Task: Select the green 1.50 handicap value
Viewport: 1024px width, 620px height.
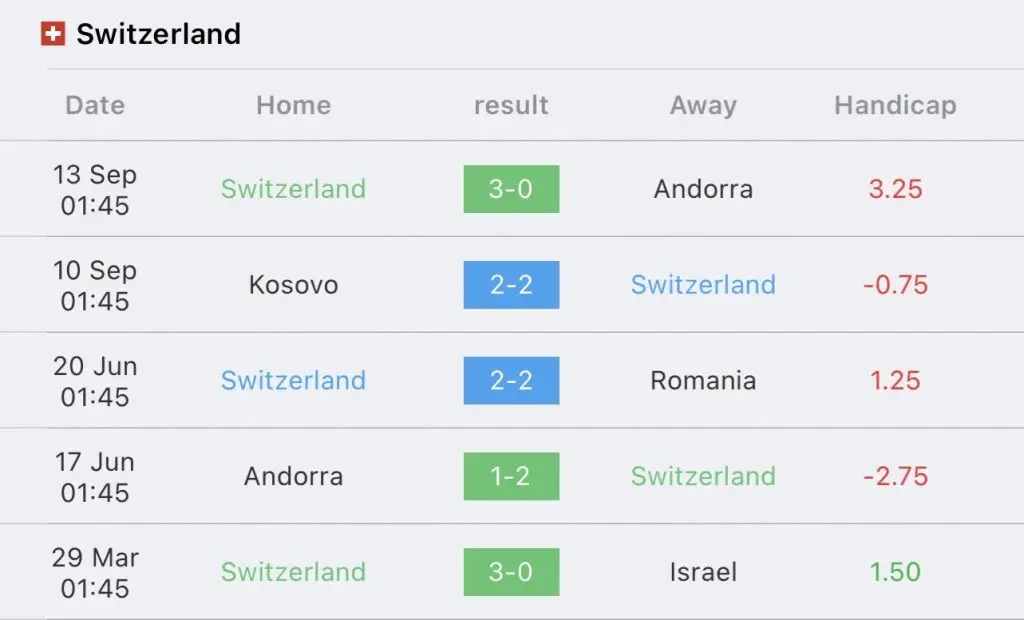Action: [895, 572]
